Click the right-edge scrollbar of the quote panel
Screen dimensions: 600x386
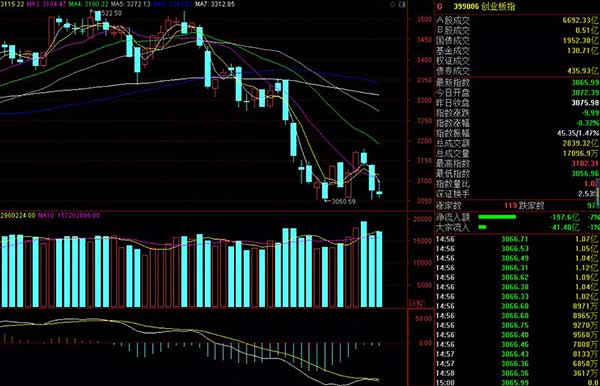[598, 187]
